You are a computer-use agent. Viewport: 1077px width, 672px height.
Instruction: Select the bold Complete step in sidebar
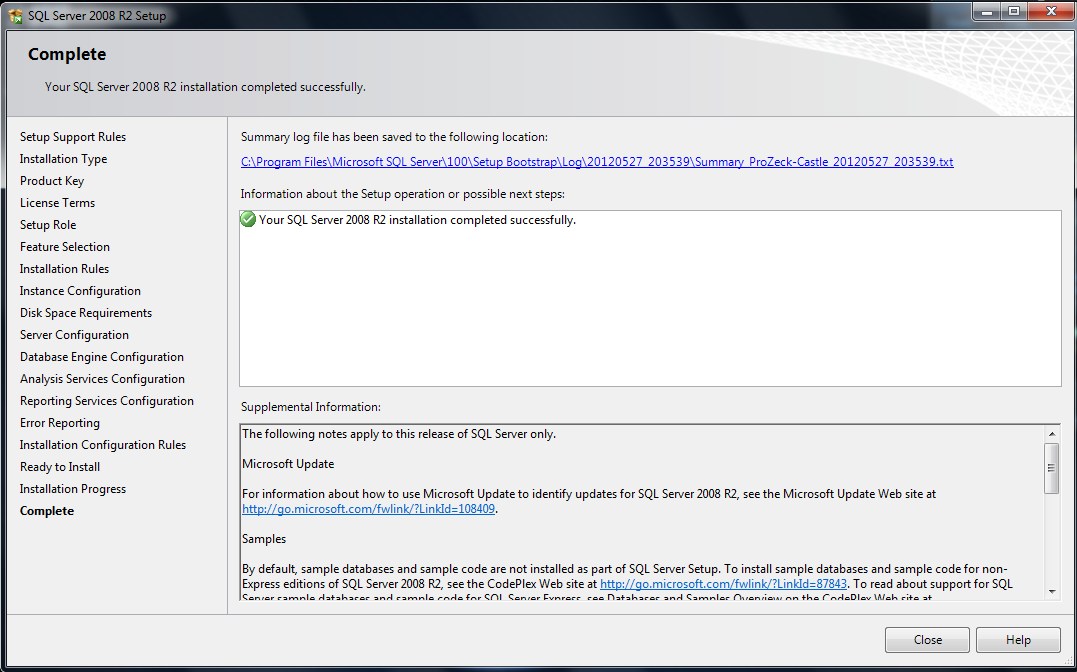click(x=47, y=511)
